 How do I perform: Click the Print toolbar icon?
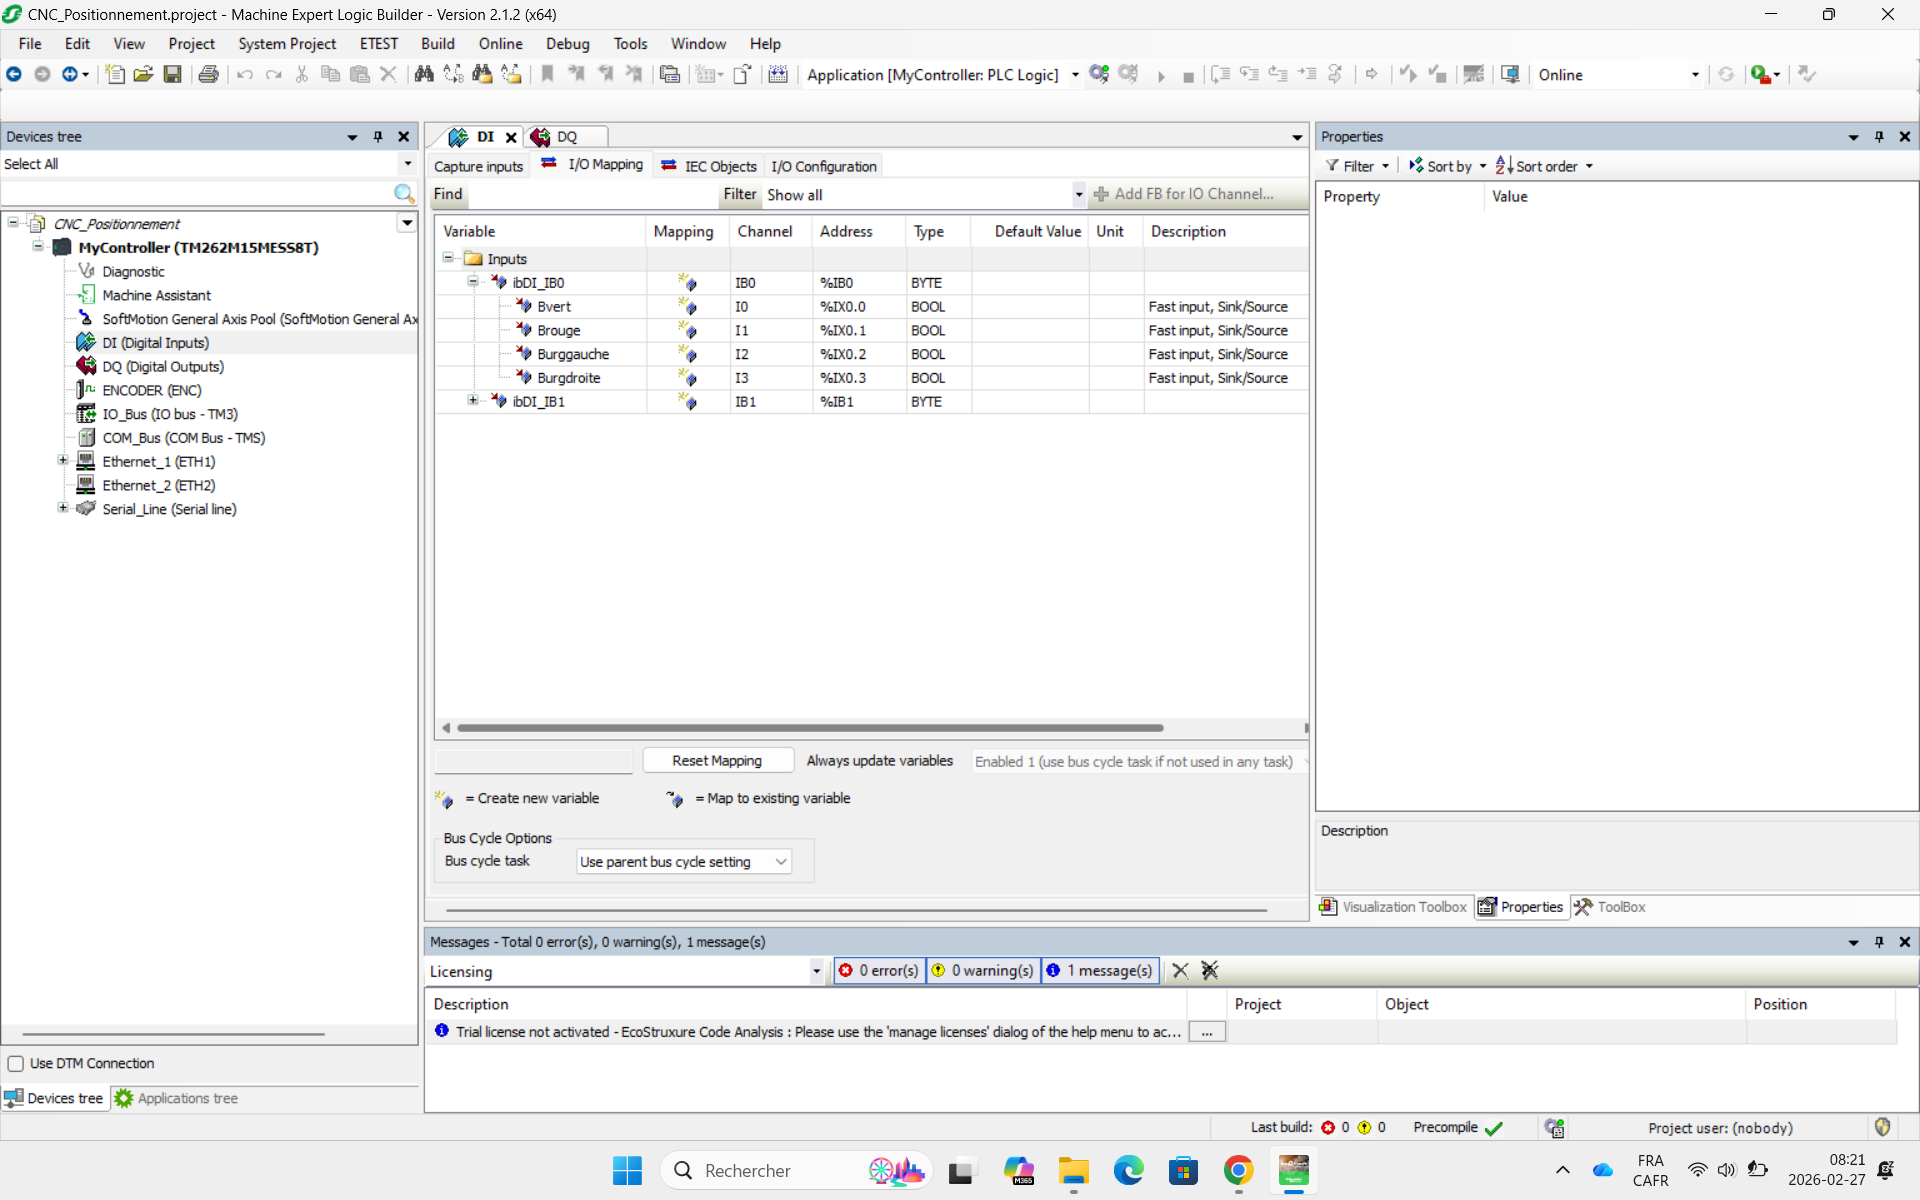208,74
